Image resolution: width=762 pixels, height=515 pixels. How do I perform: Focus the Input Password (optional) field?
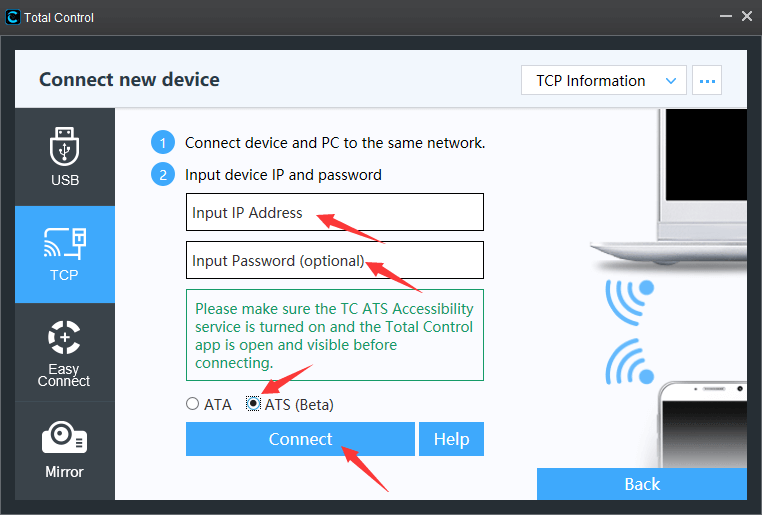pos(335,260)
